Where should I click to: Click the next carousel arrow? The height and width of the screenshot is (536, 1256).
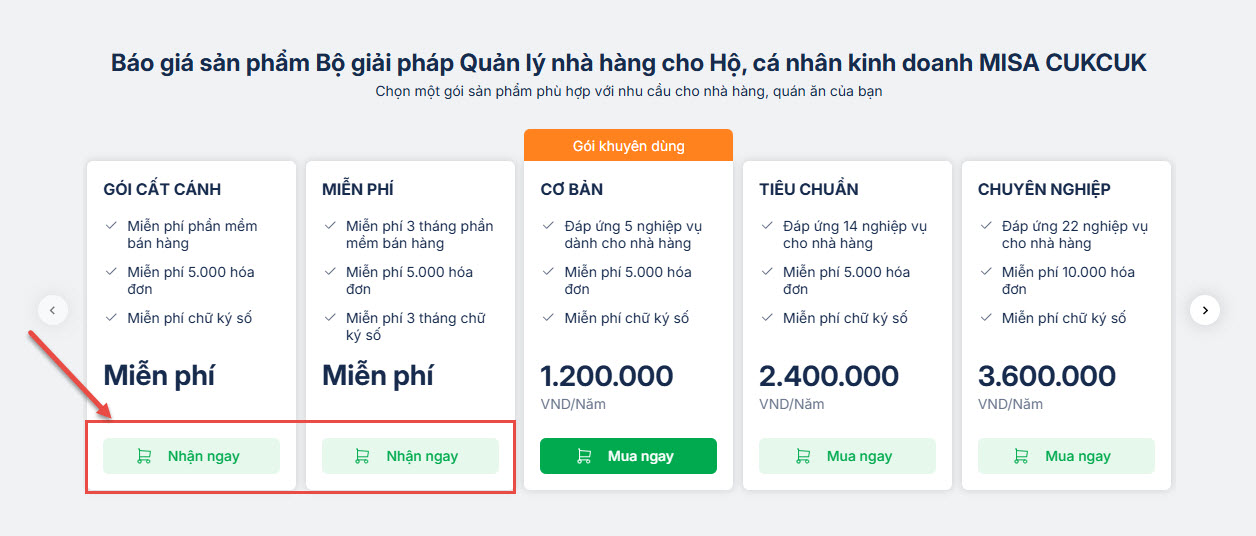coord(1205,310)
